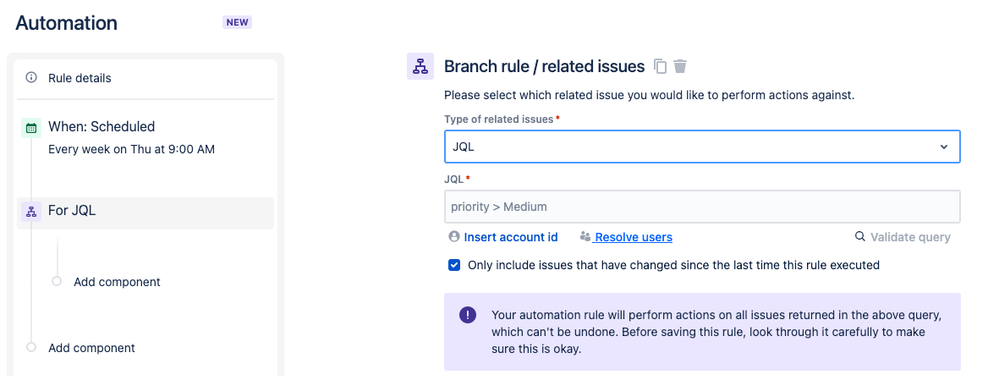Click the green calendar Scheduled trigger icon
Image resolution: width=999 pixels, height=376 pixels.
point(31,127)
